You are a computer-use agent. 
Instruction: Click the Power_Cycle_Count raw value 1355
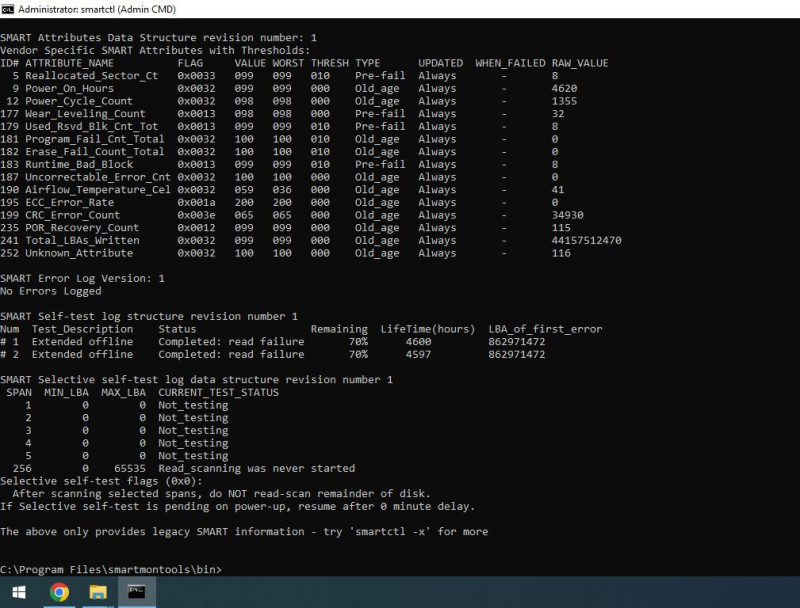pyautogui.click(x=564, y=101)
